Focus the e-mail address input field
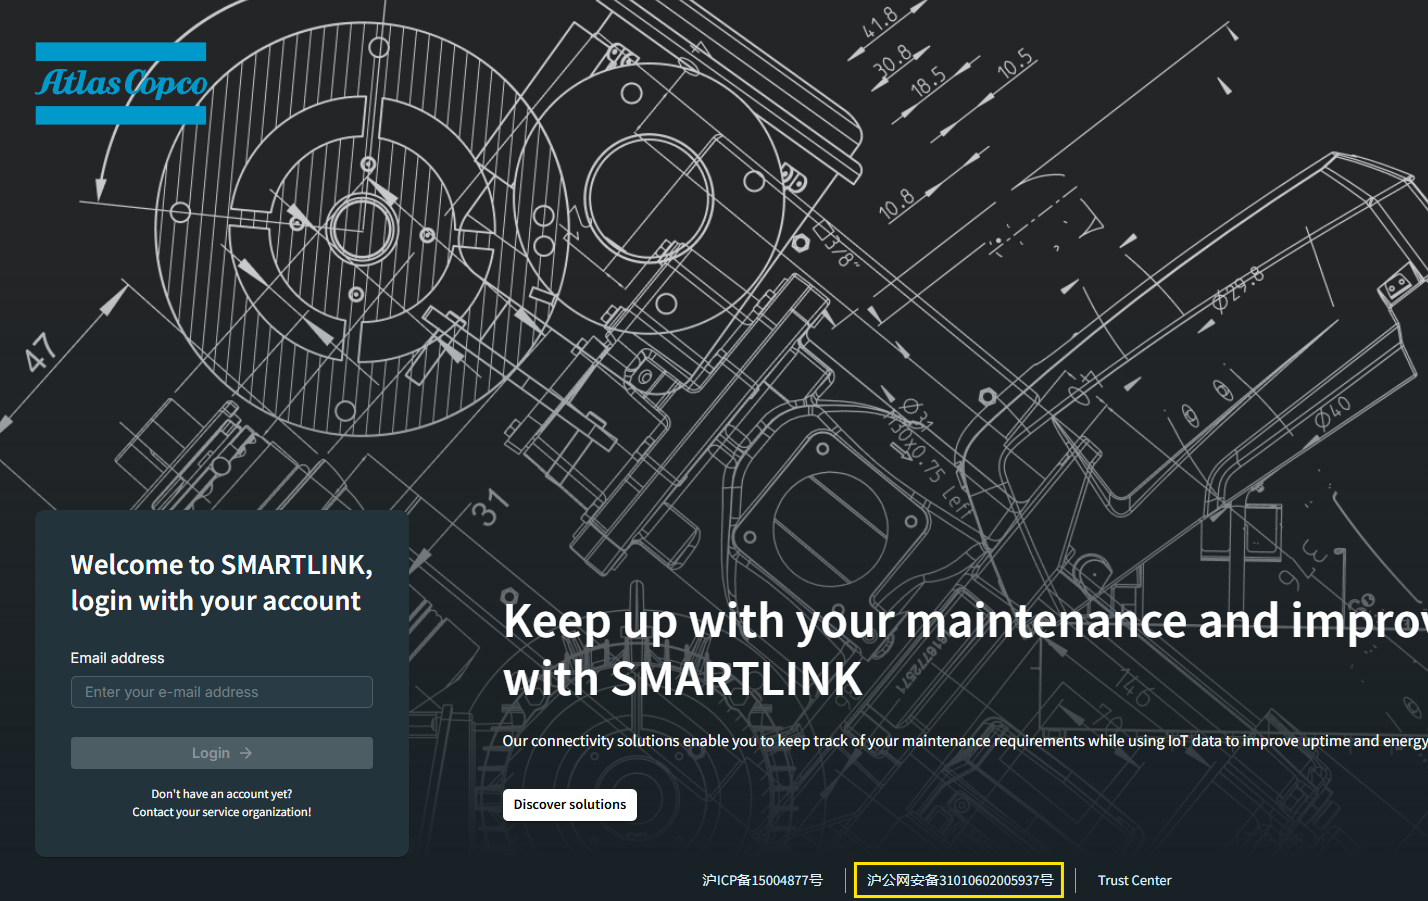The width and height of the screenshot is (1428, 901). coord(222,692)
